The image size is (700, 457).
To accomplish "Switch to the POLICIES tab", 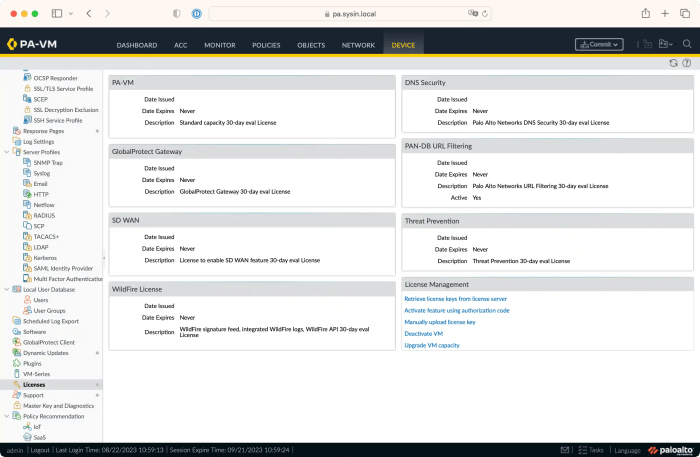I will point(266,45).
